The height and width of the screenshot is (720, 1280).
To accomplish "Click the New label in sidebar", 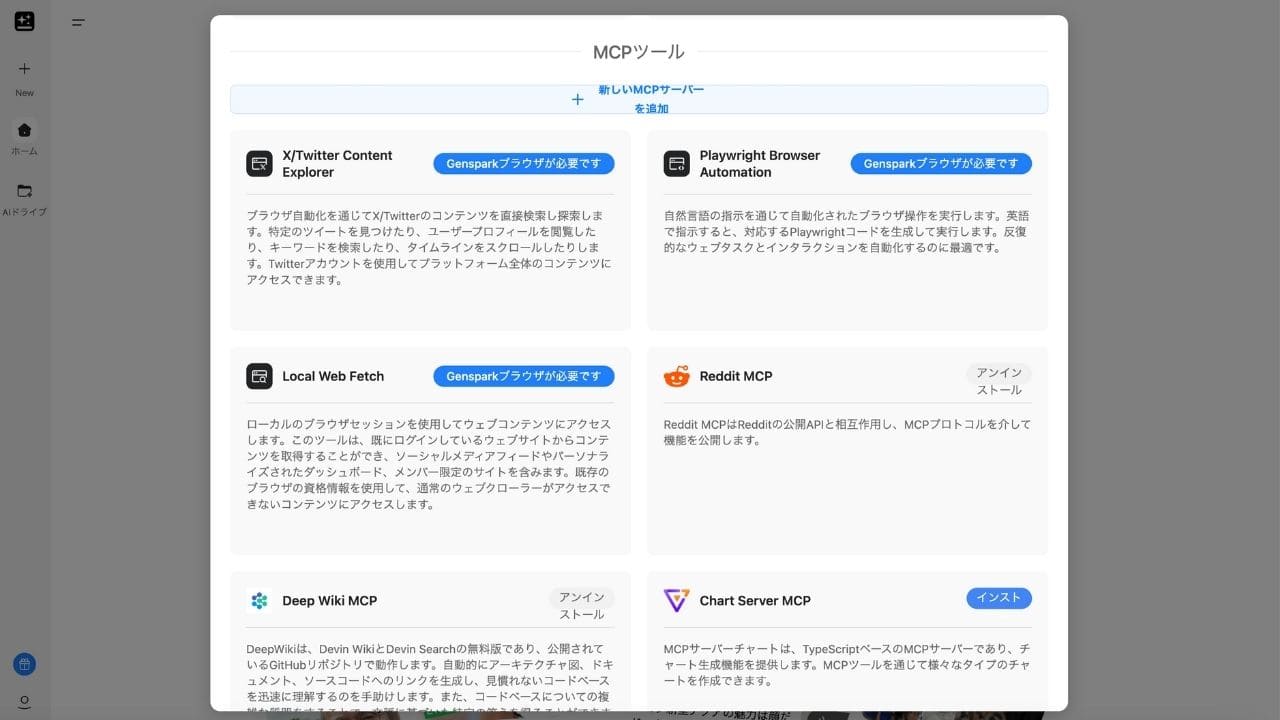I will (x=25, y=93).
